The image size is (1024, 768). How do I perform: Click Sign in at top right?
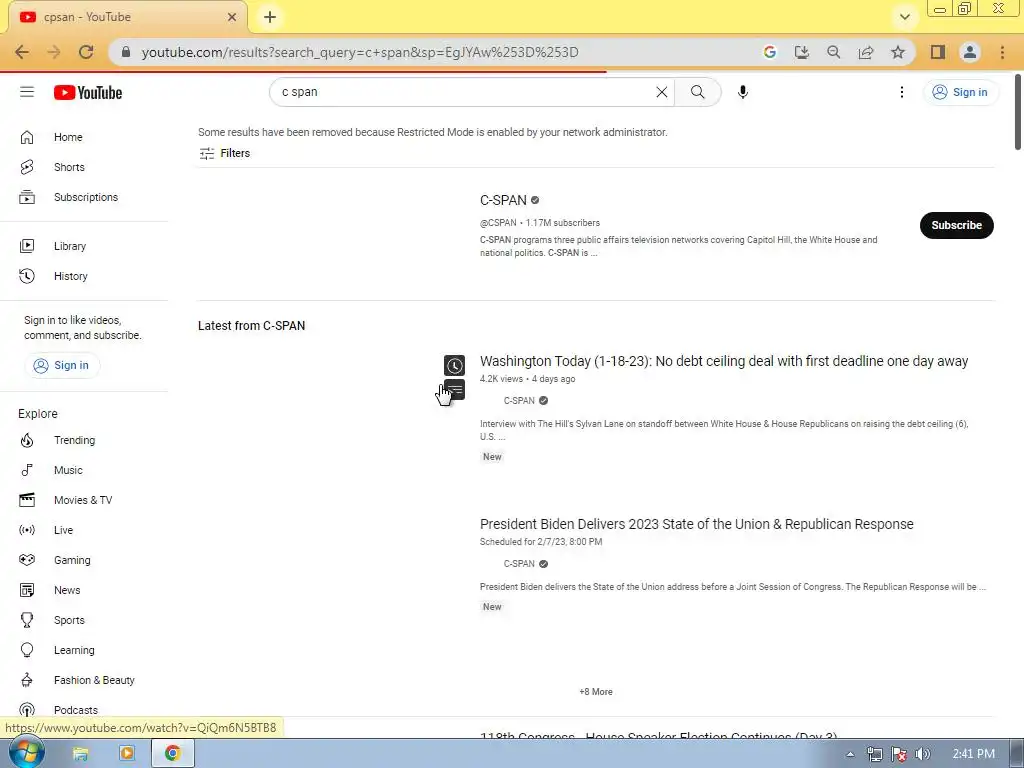coord(960,92)
